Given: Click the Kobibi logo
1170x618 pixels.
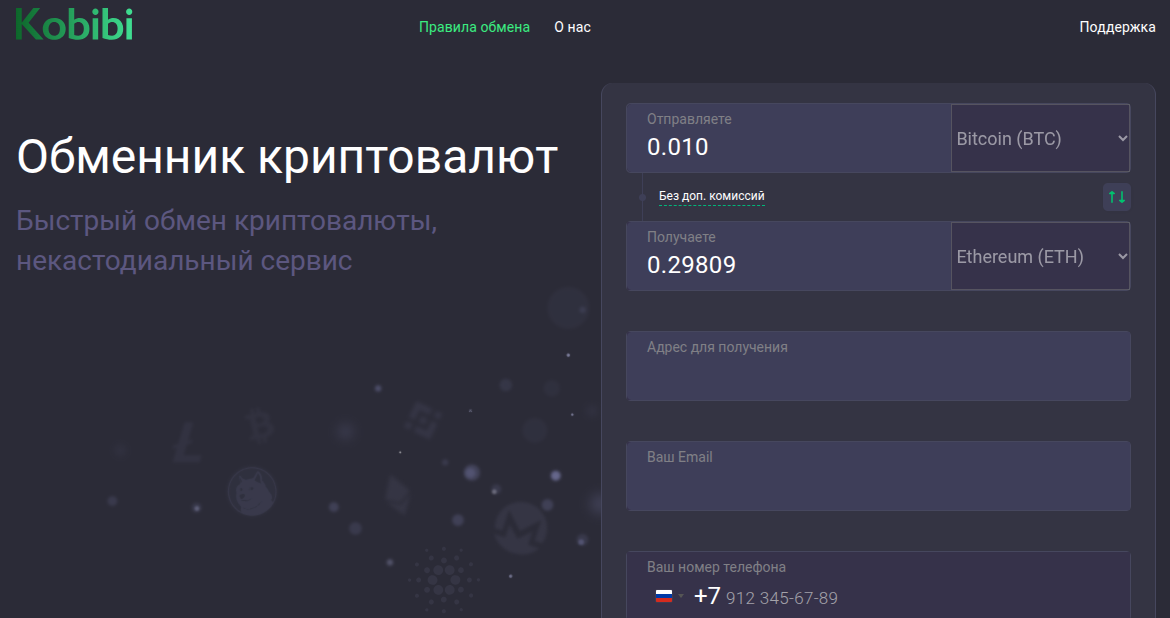Looking at the screenshot, I should click(74, 25).
